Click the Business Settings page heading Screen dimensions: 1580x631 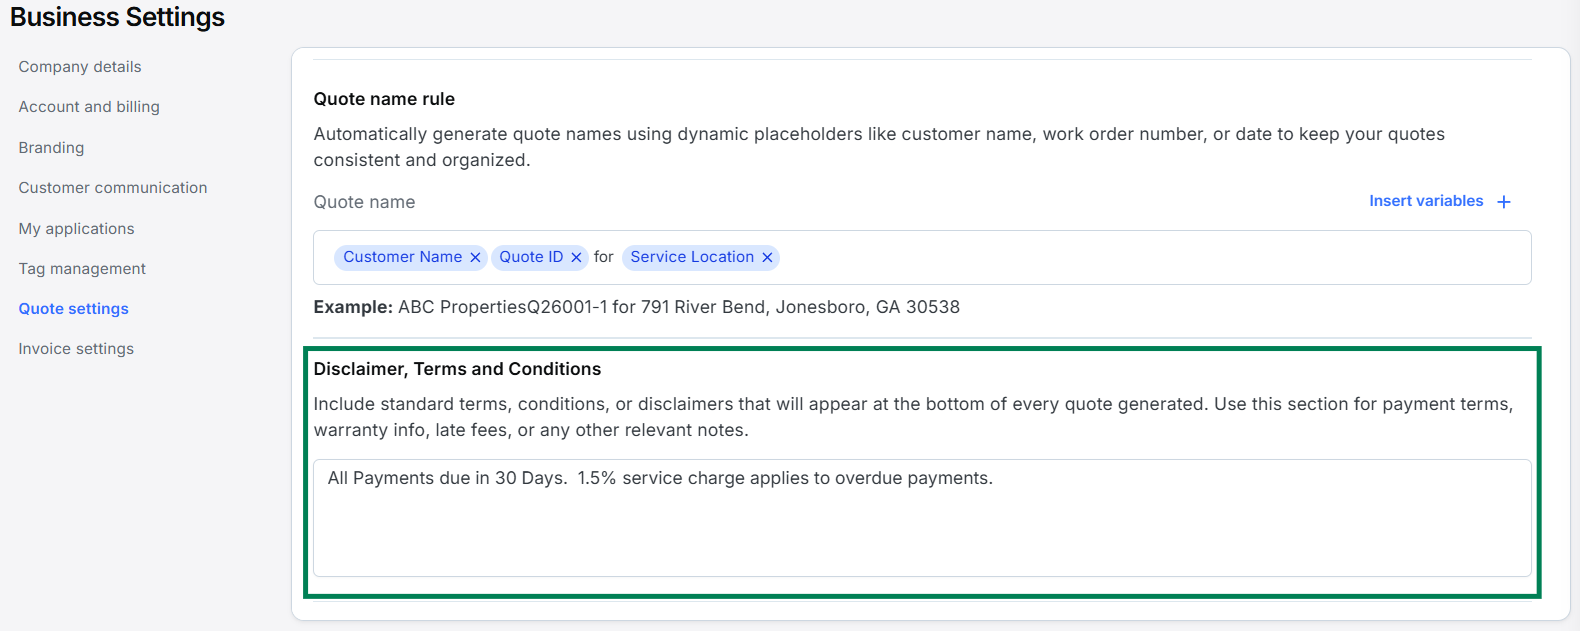(x=117, y=18)
